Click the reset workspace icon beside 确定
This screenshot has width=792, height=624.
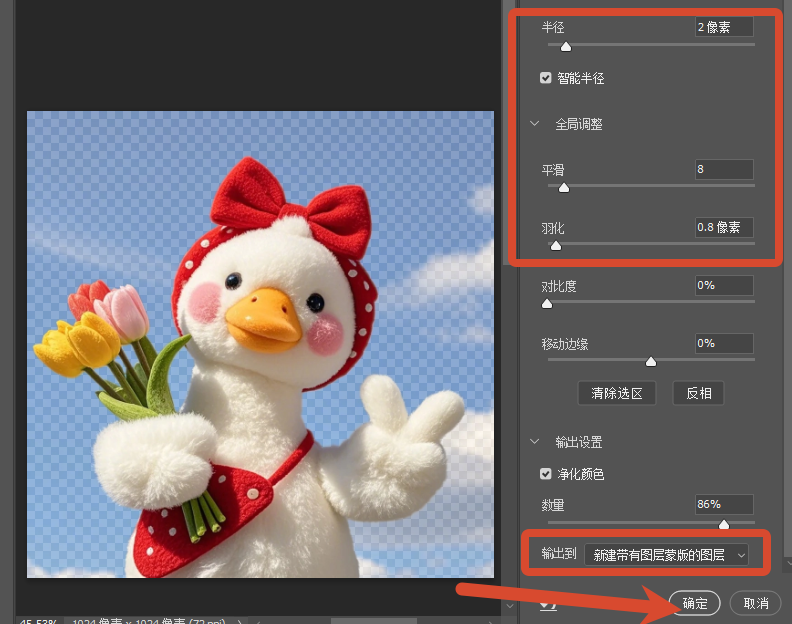[x=549, y=604]
